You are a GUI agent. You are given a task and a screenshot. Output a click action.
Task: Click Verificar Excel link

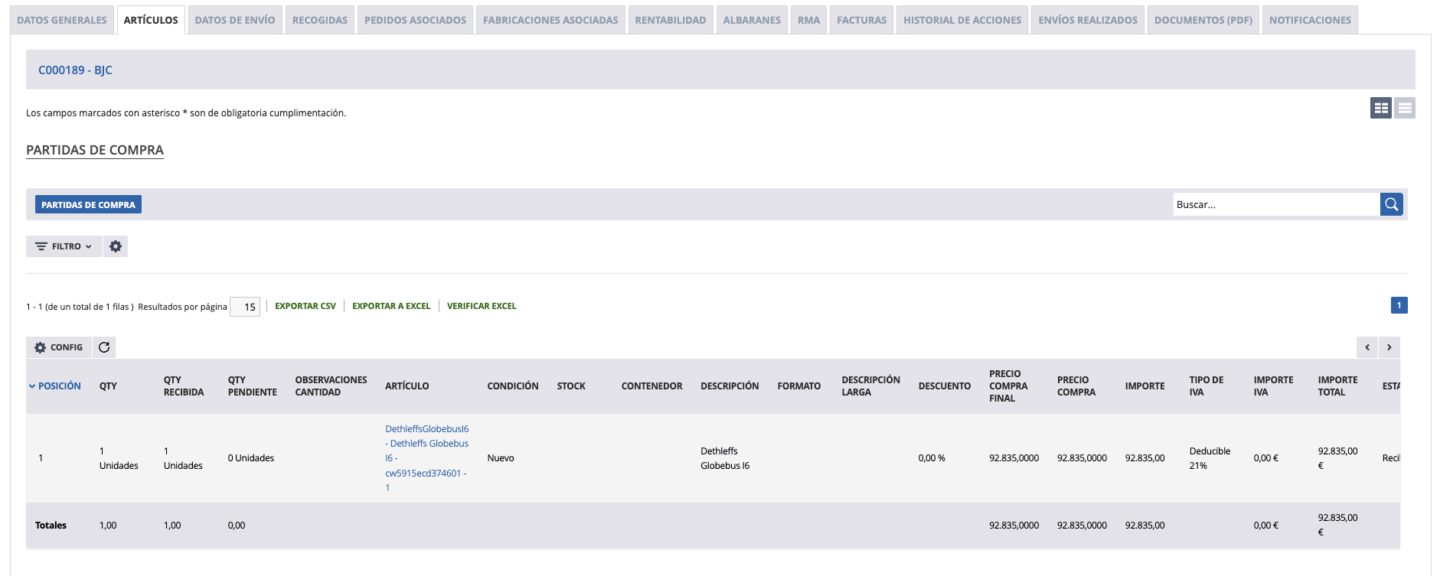click(x=481, y=306)
